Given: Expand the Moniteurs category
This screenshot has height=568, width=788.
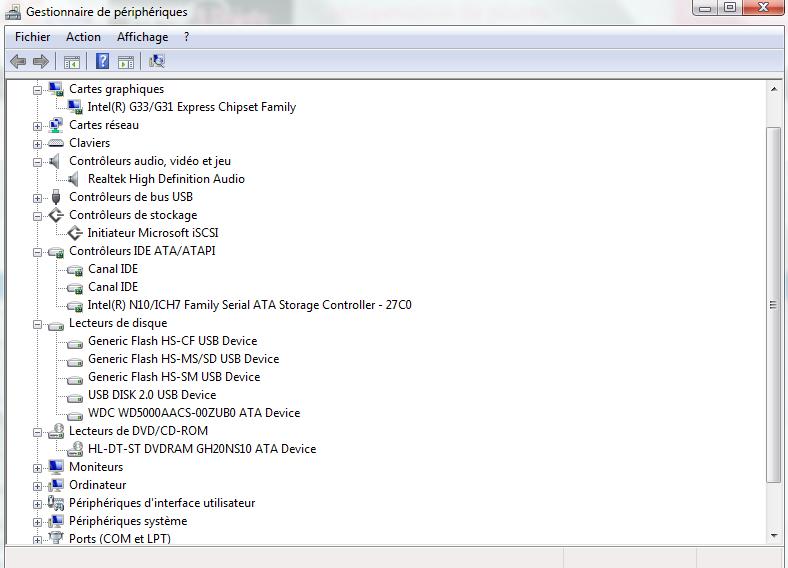Looking at the screenshot, I should coord(38,468).
